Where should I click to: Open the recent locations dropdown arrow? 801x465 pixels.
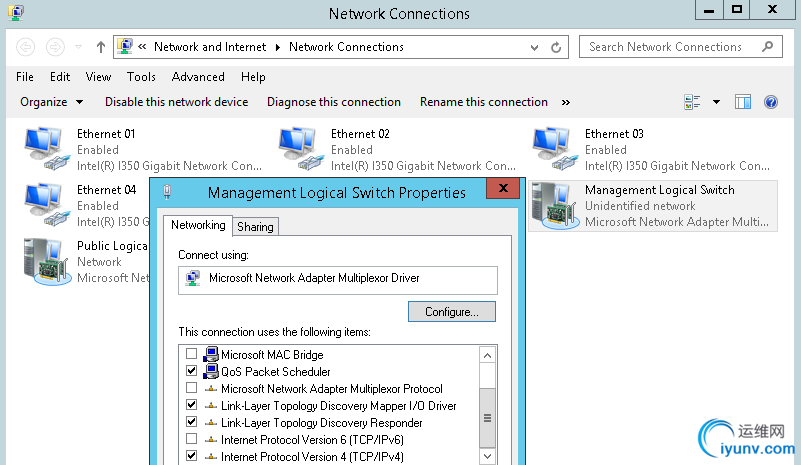pos(78,47)
